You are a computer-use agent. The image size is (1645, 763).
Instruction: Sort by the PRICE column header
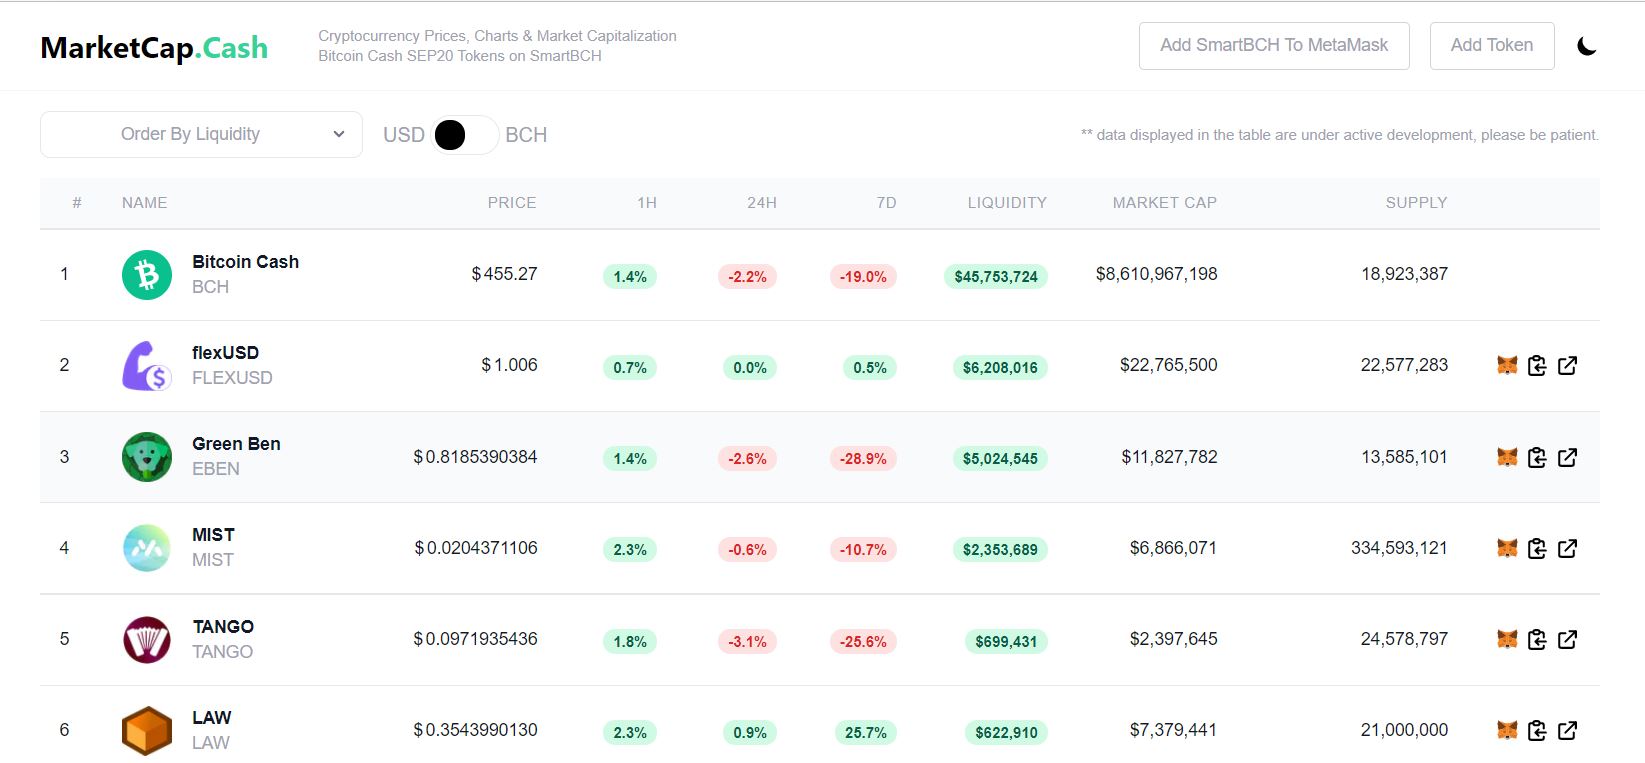pyautogui.click(x=512, y=203)
